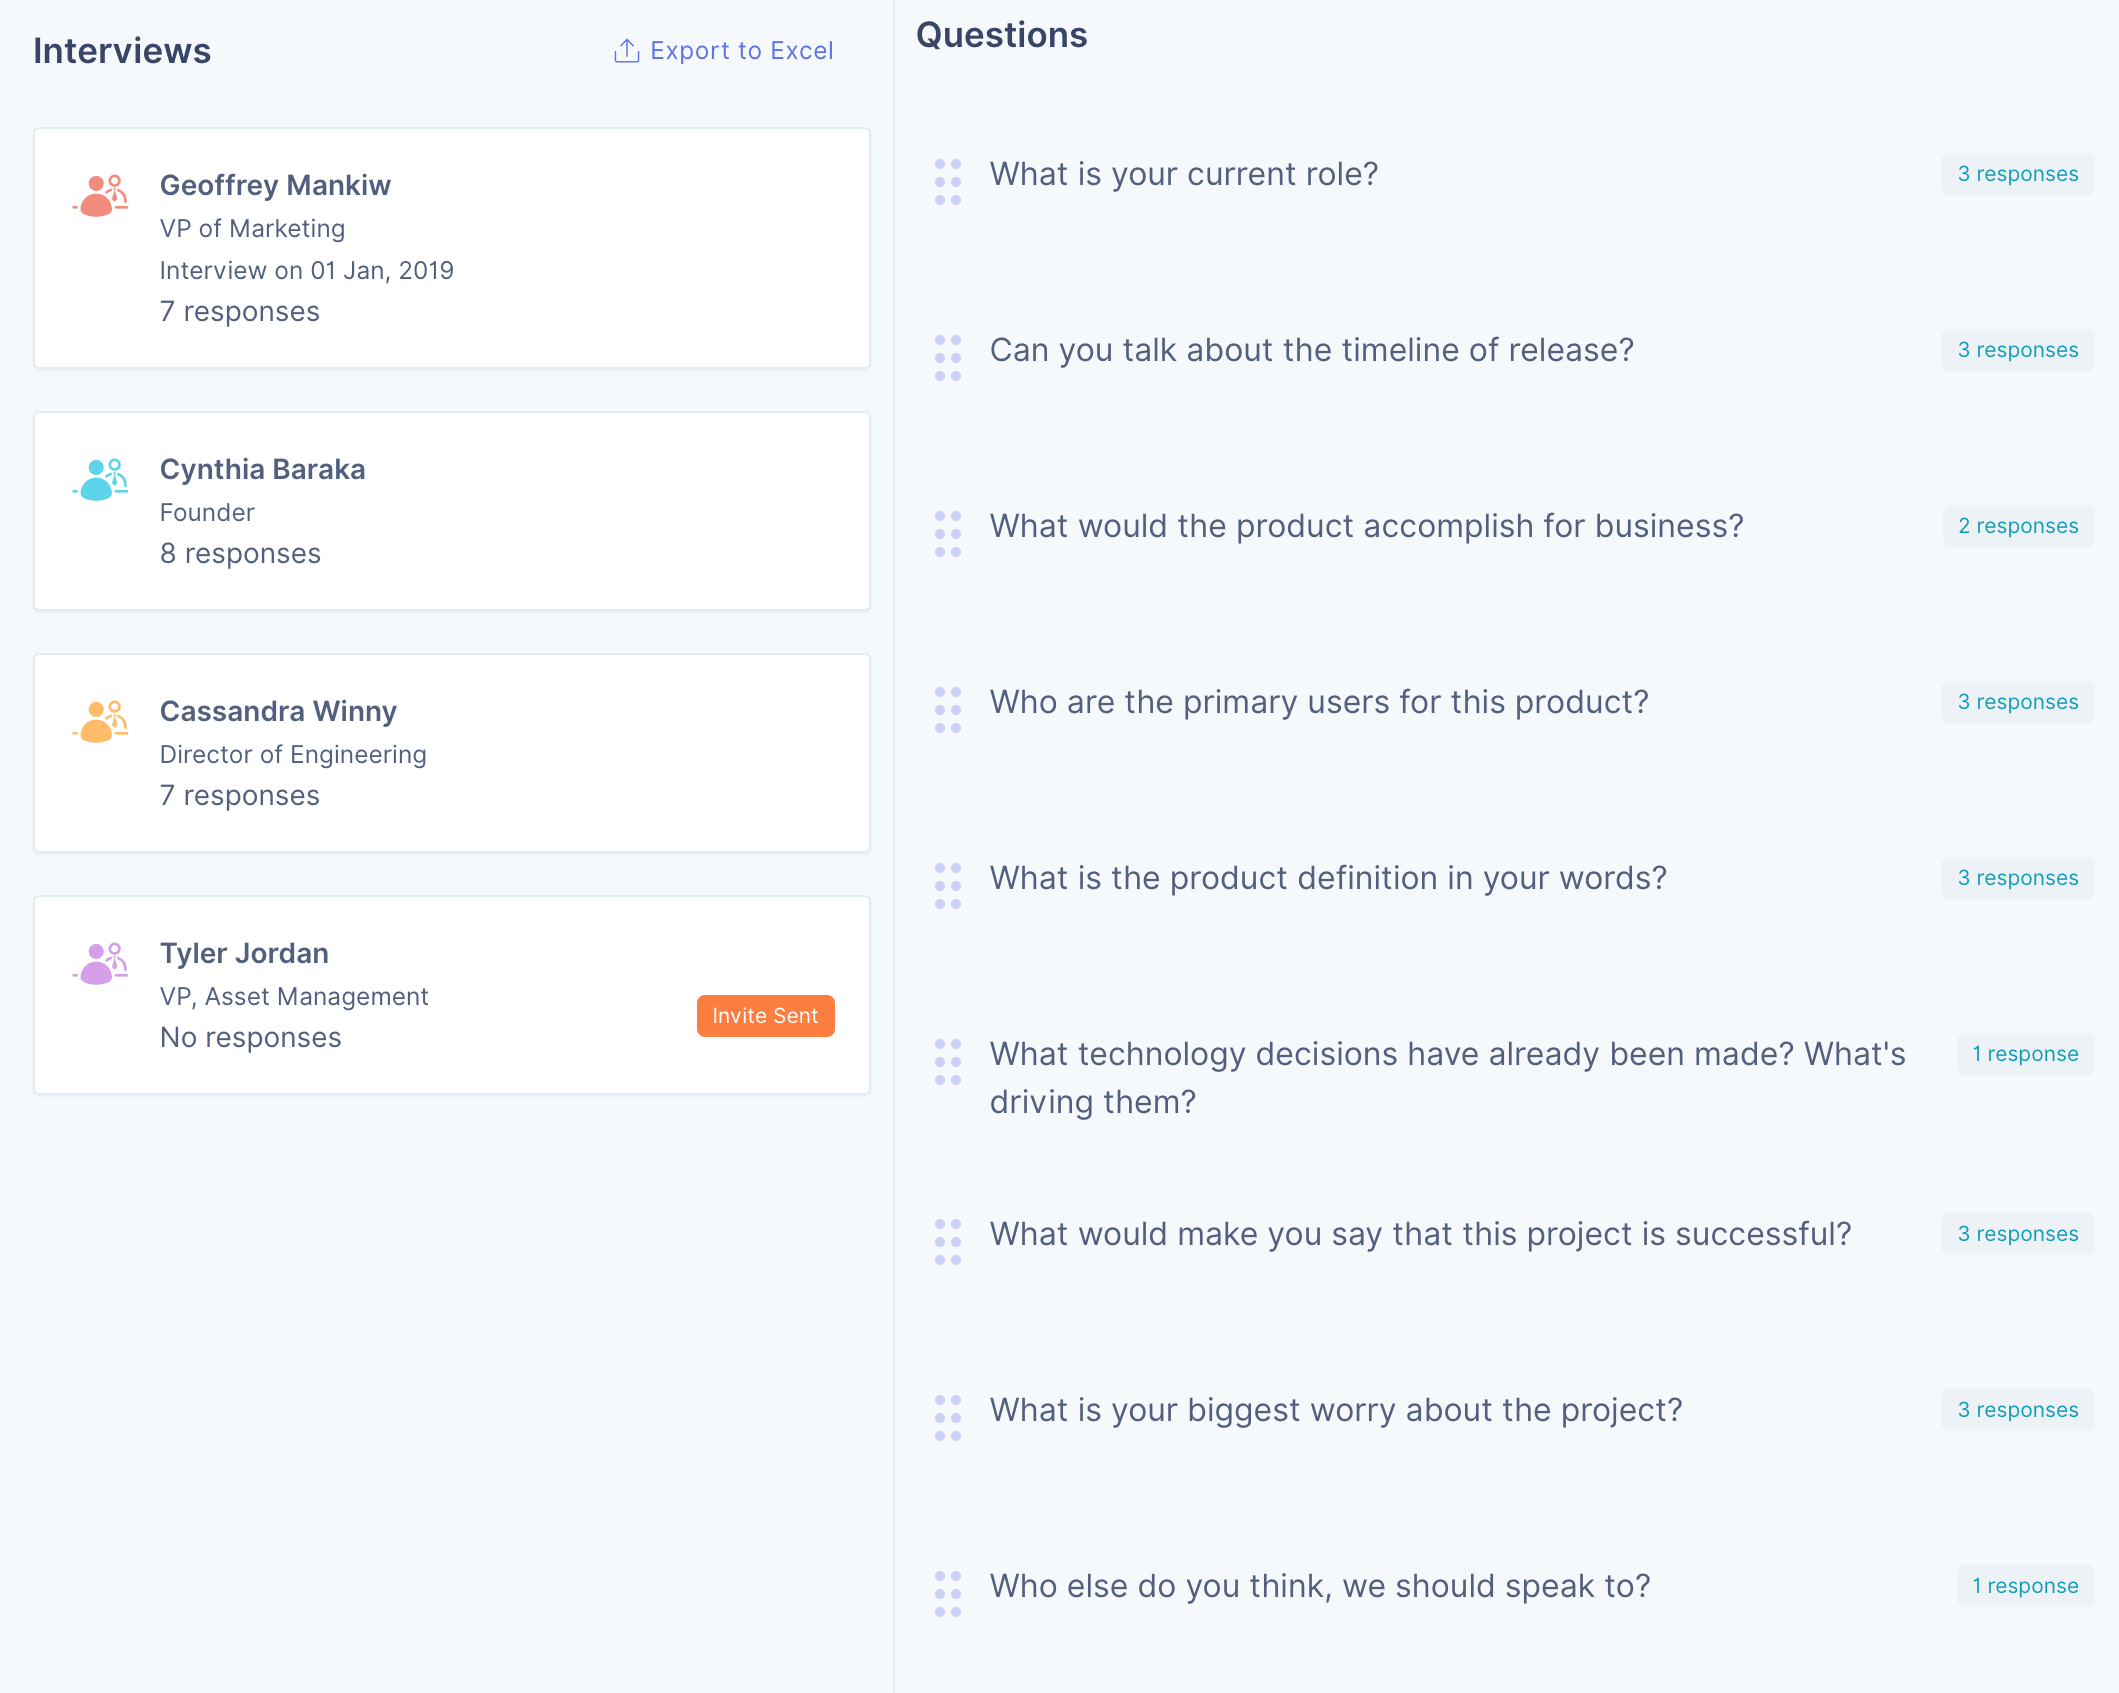Click drag handle for biggest worry question
This screenshot has height=1693, width=2119.
947,1418
